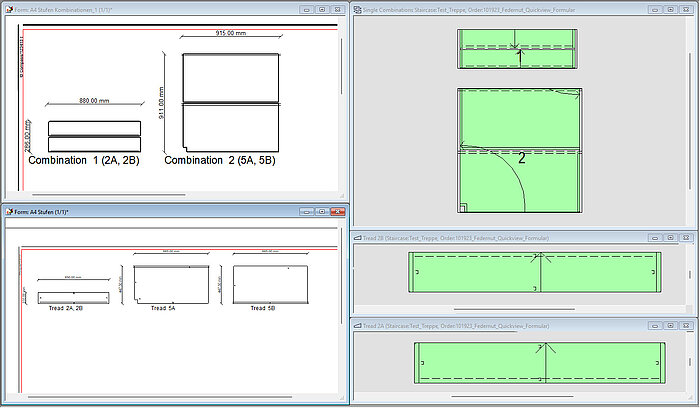Image resolution: width=700 pixels, height=408 pixels.
Task: Click the Tread 2A window title icon
Action: pyautogui.click(x=358, y=326)
